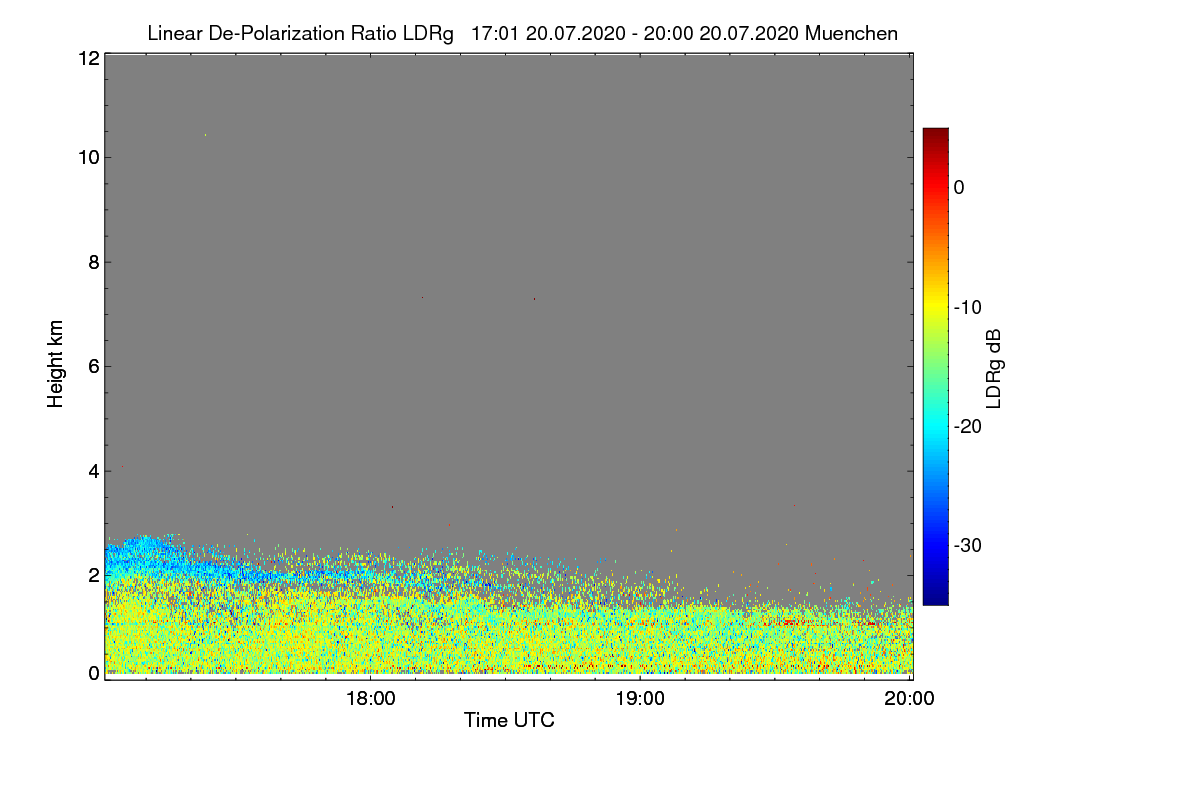This screenshot has height=800, width=1200.
Task: Click the 8 km height tick label
Action: pos(92,262)
